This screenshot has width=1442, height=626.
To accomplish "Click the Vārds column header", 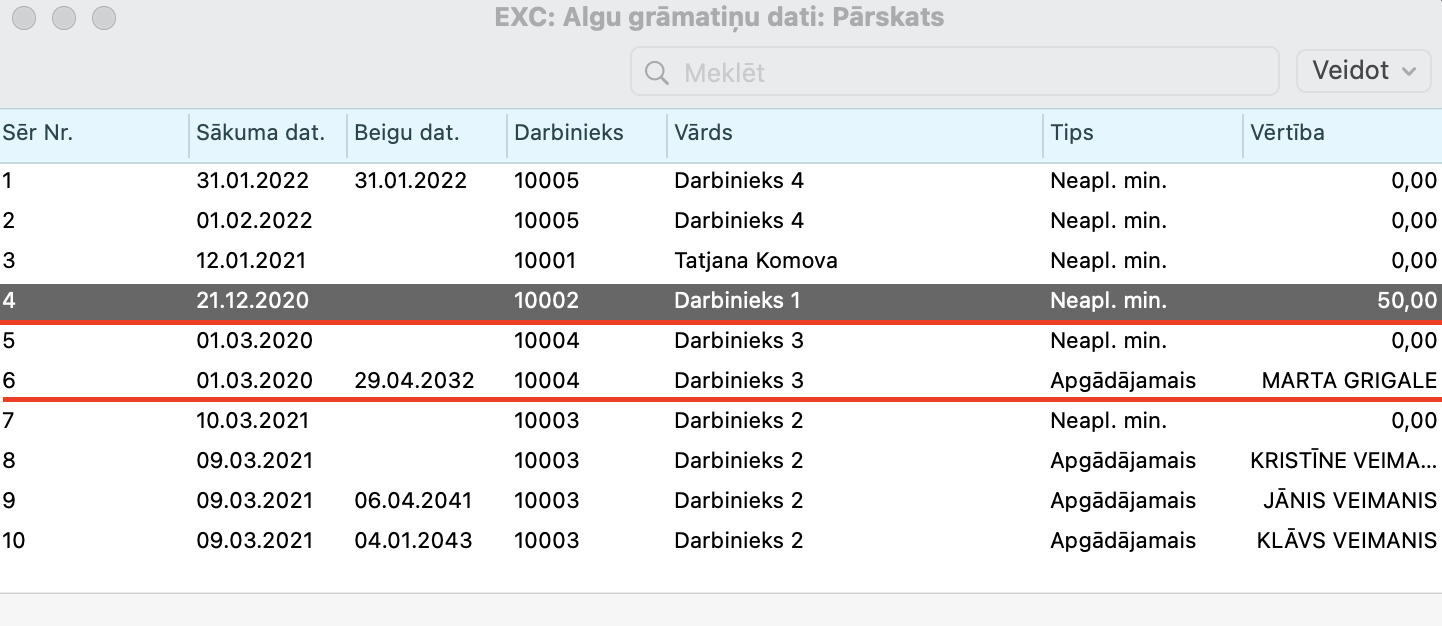I will (x=703, y=133).
